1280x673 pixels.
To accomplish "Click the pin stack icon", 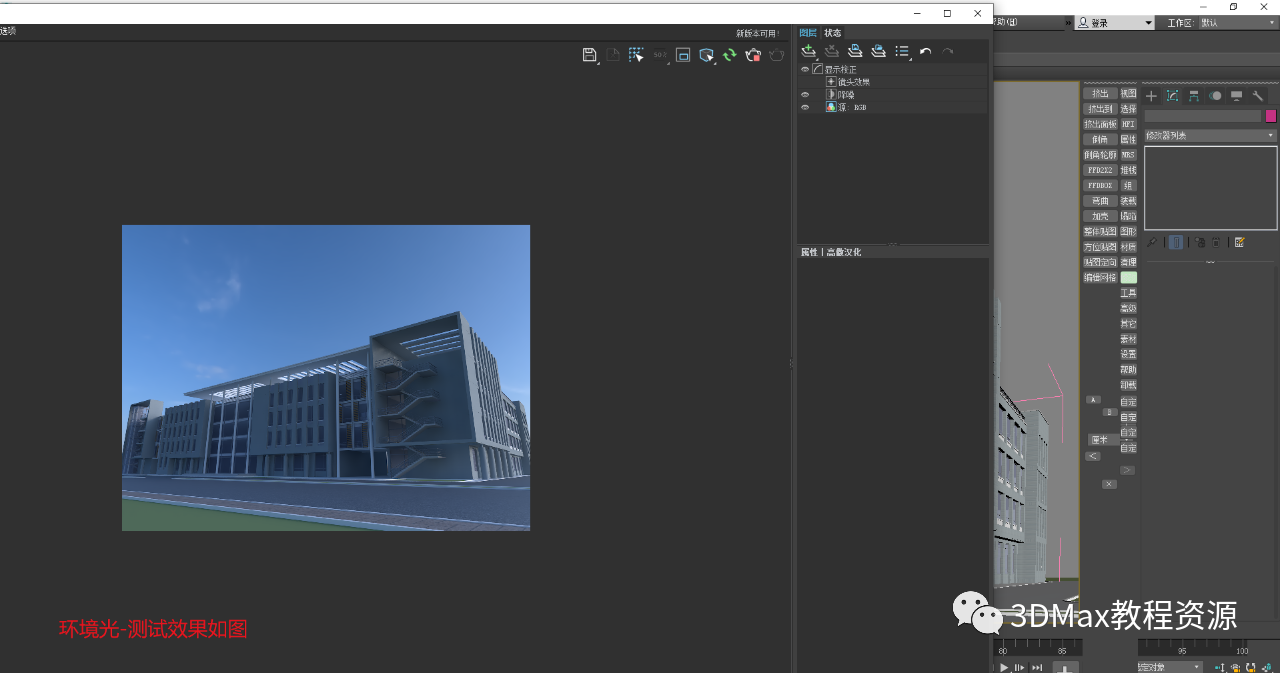I will click(x=1152, y=242).
